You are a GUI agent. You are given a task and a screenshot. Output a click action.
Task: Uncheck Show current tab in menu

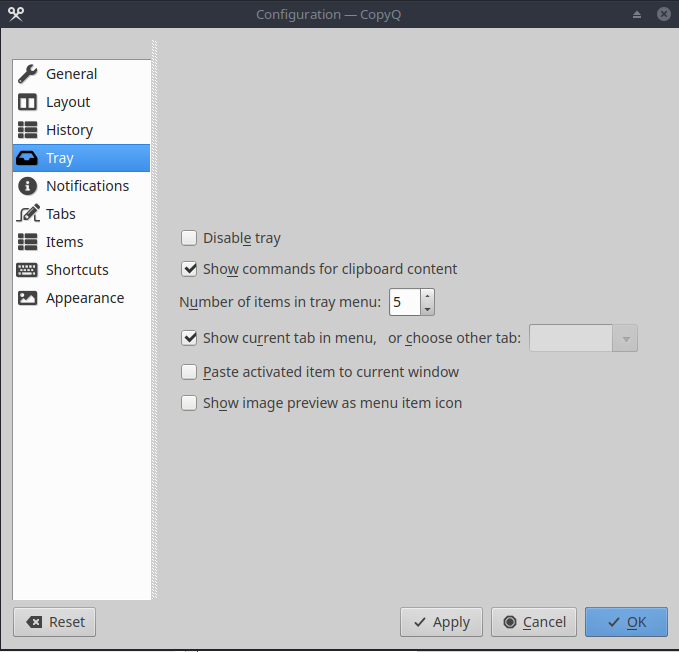pyautogui.click(x=189, y=338)
